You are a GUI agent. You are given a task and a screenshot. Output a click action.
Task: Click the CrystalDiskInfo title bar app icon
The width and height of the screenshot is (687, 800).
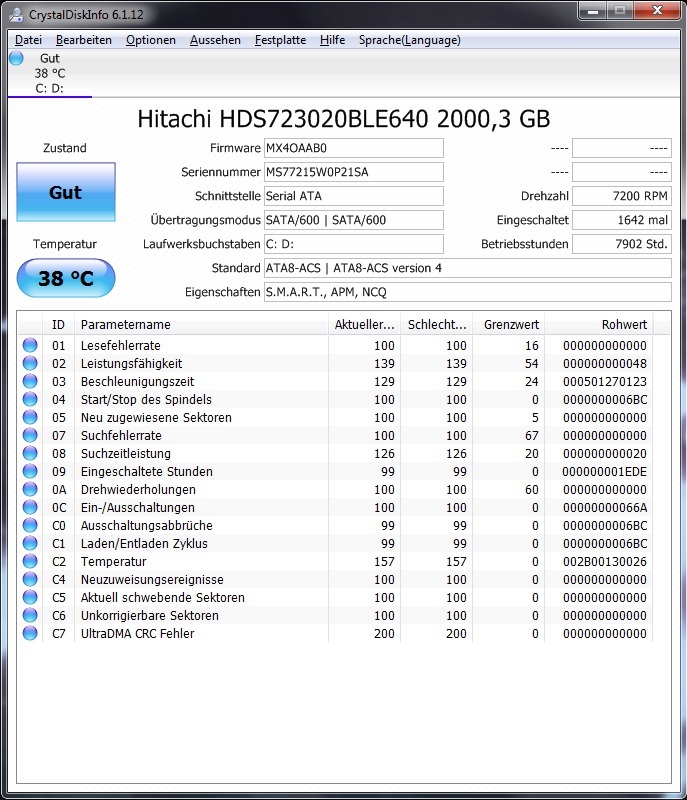[16, 14]
